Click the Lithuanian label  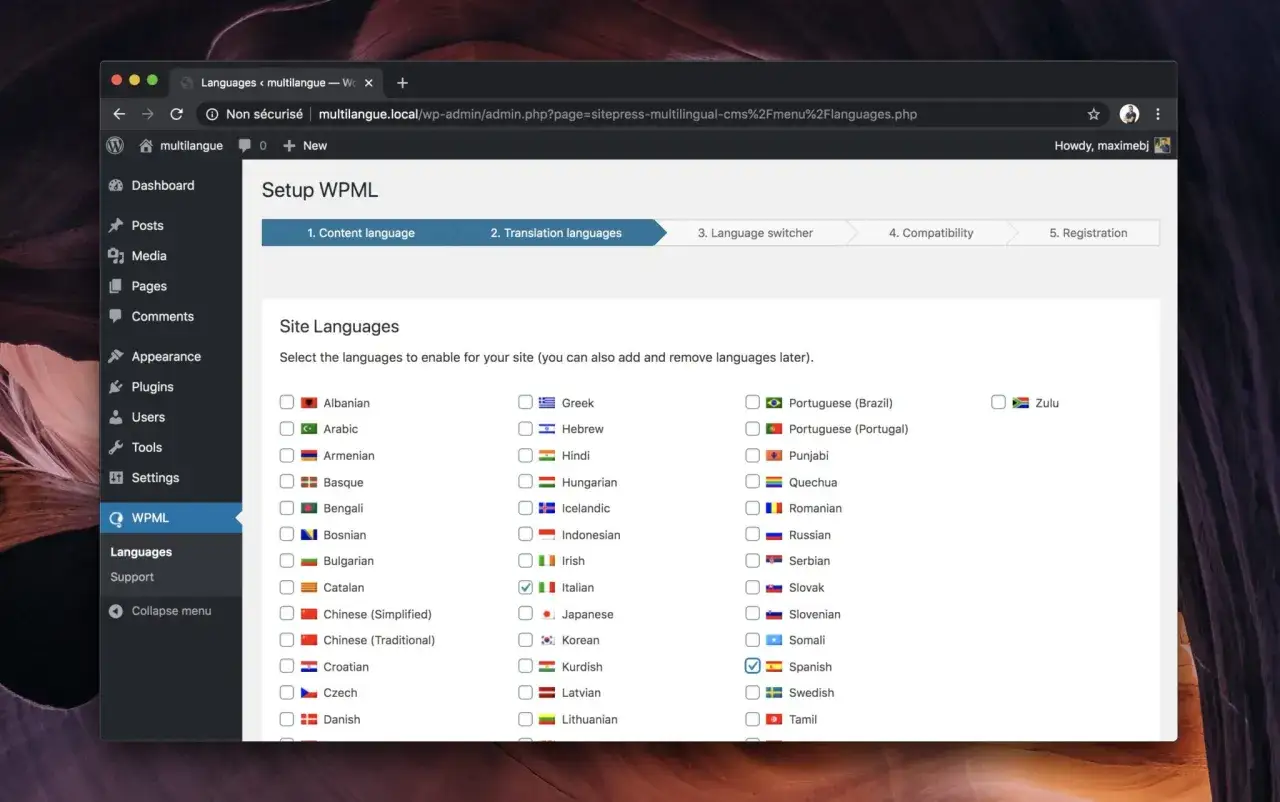pyautogui.click(x=589, y=719)
